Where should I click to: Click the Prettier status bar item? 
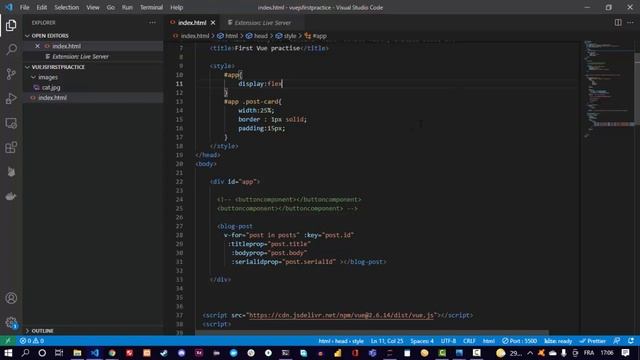point(593,341)
